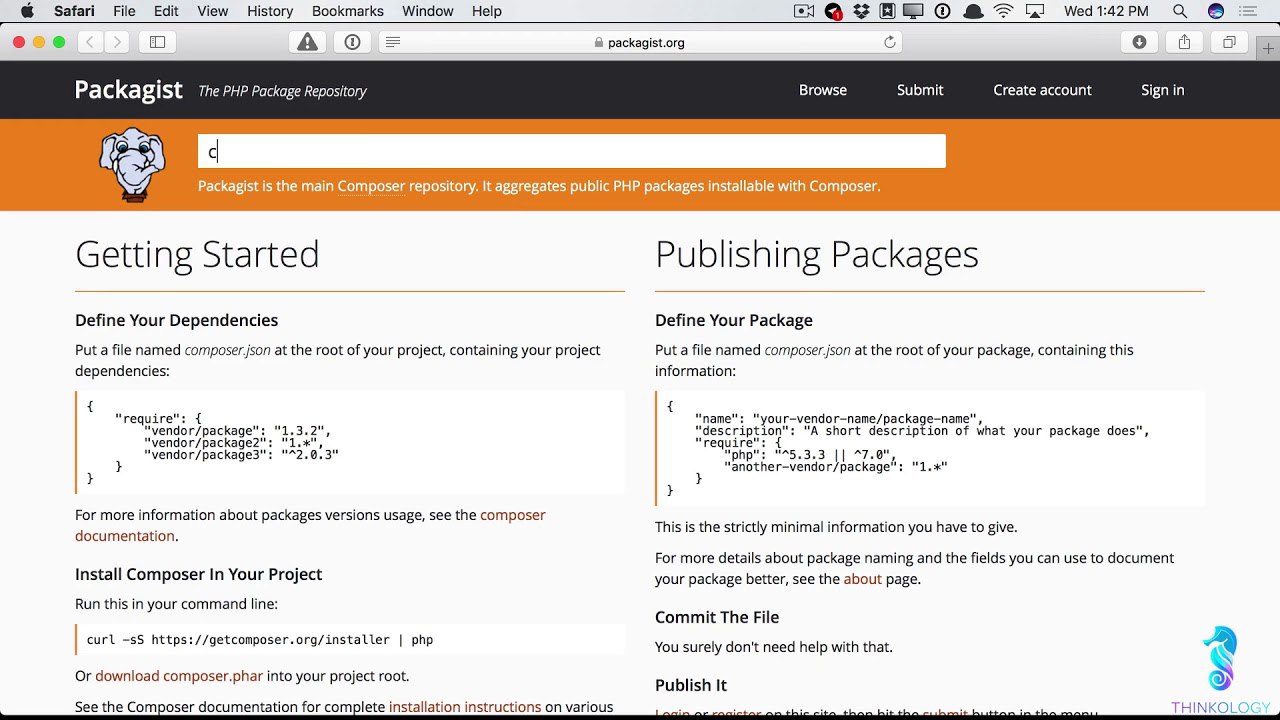This screenshot has height=720, width=1280.
Task: Open the View menu
Action: pos(213,11)
